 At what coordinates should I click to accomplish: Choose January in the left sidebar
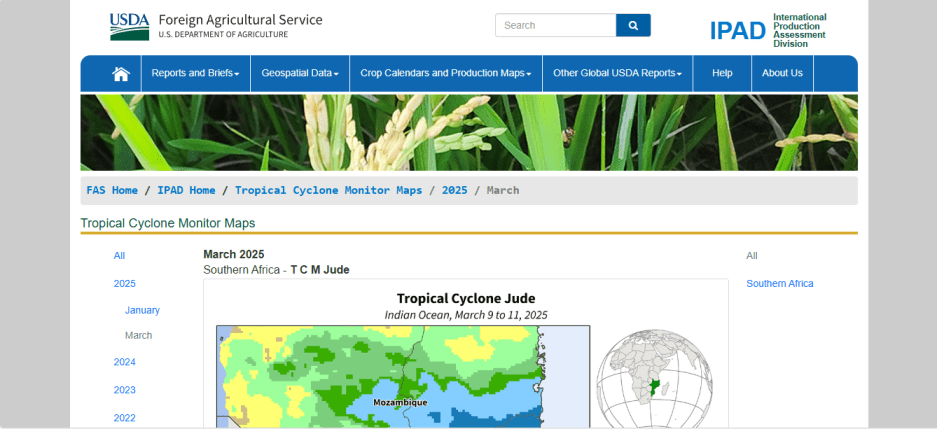coord(142,310)
